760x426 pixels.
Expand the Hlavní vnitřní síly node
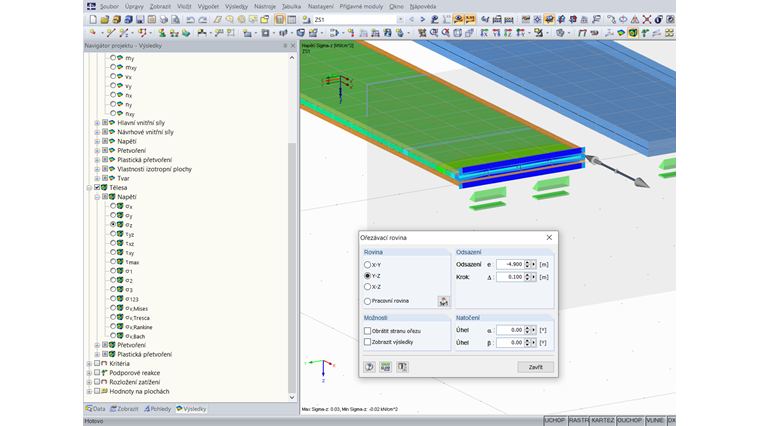[97, 122]
